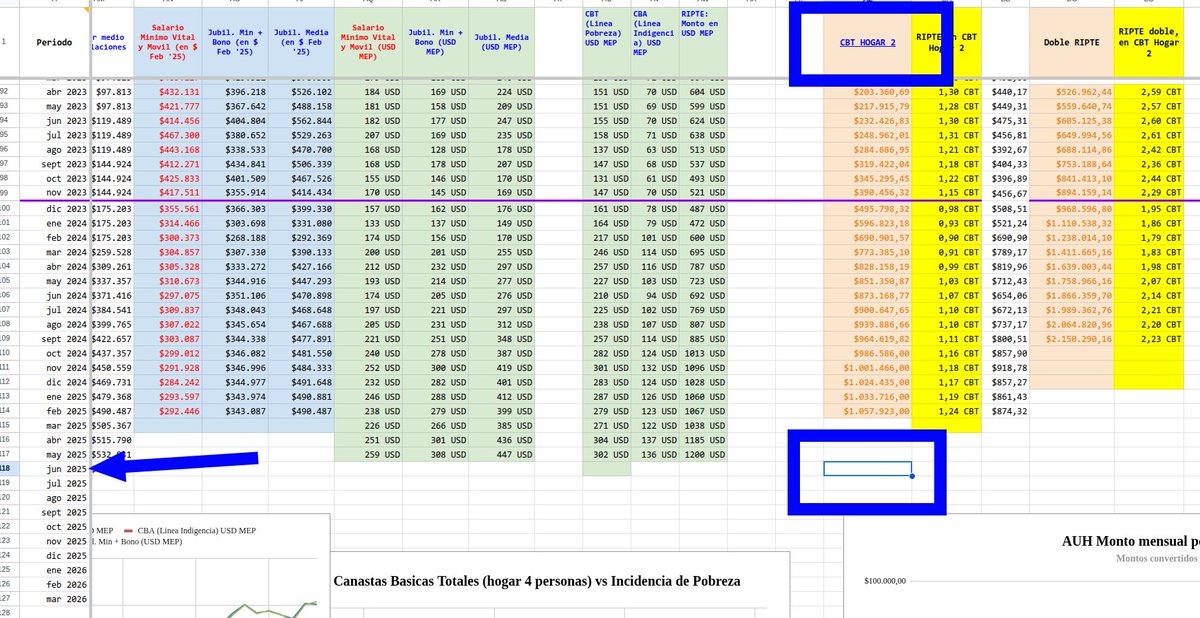This screenshot has width=1200, height=618.
Task: Click CBT Hogar cell '$203.360,69'
Action: click(868, 90)
